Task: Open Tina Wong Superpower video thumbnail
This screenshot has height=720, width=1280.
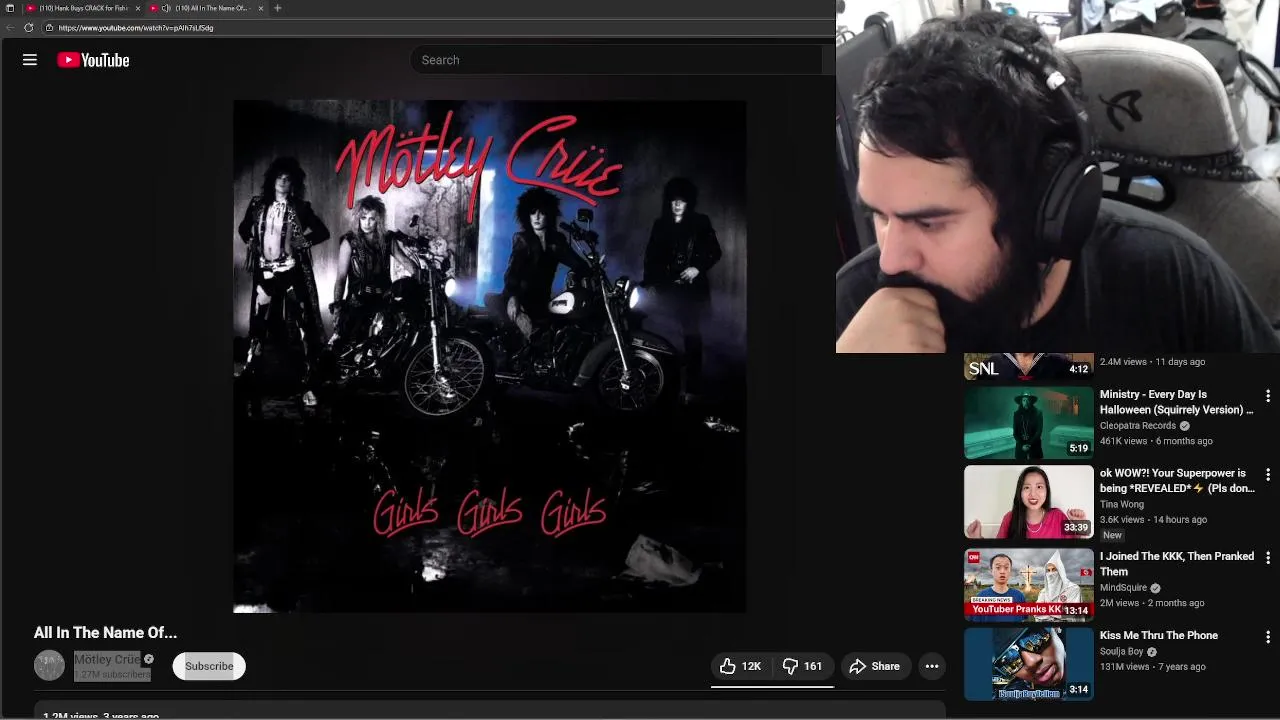Action: [1028, 502]
